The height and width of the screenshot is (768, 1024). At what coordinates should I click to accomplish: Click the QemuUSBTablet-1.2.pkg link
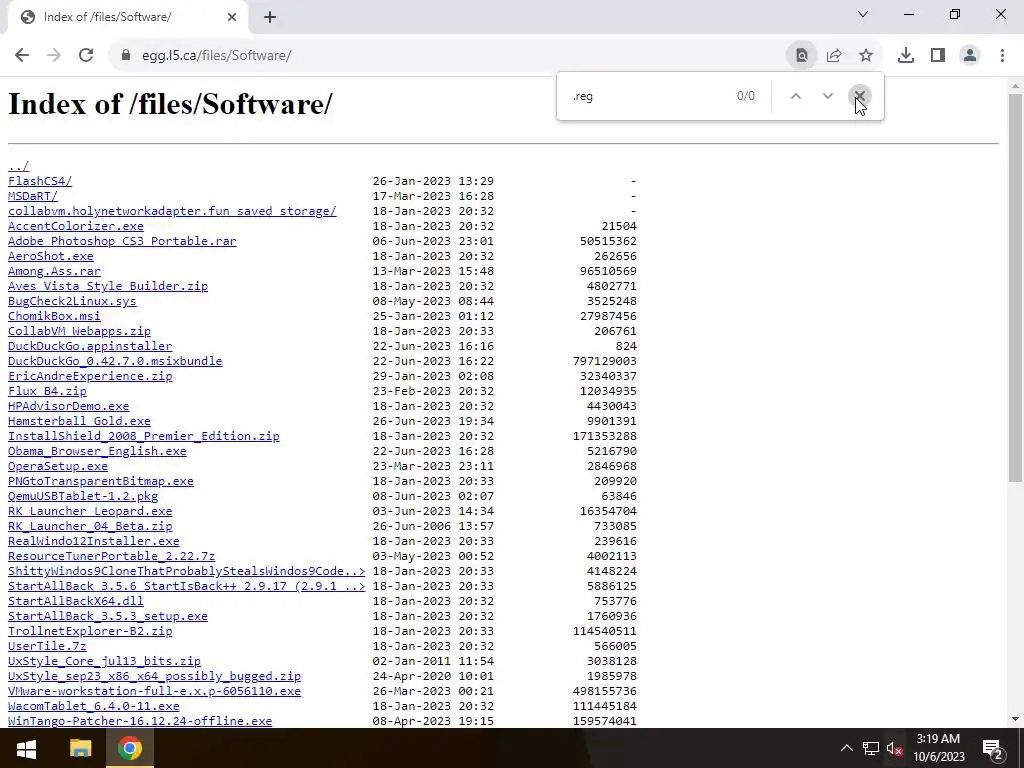tap(83, 496)
